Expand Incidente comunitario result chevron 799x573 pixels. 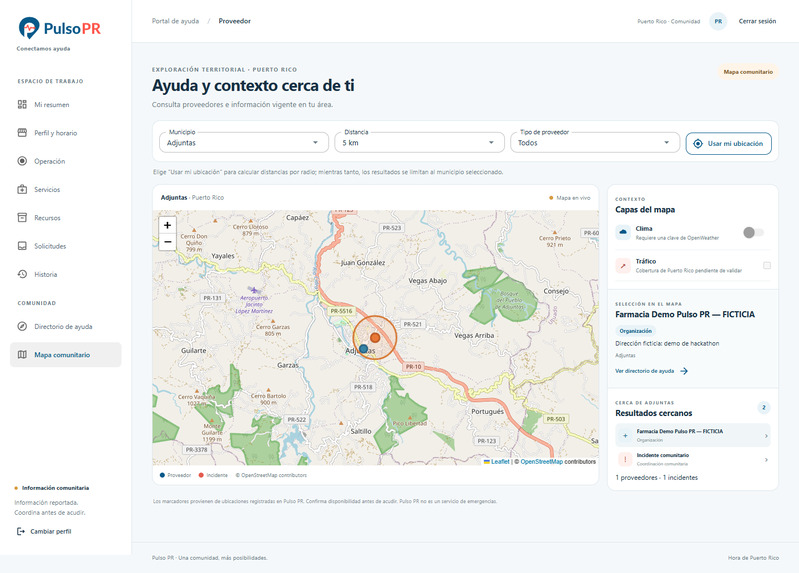[x=766, y=460]
